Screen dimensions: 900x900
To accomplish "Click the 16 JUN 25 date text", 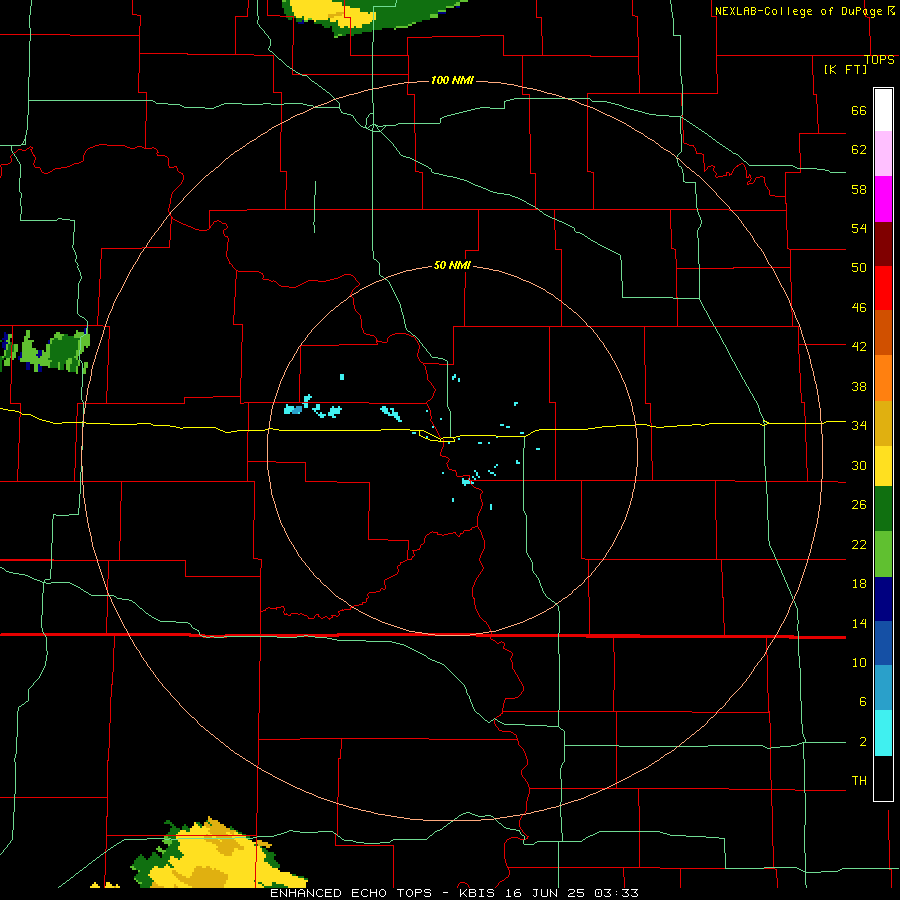I will [x=545, y=893].
